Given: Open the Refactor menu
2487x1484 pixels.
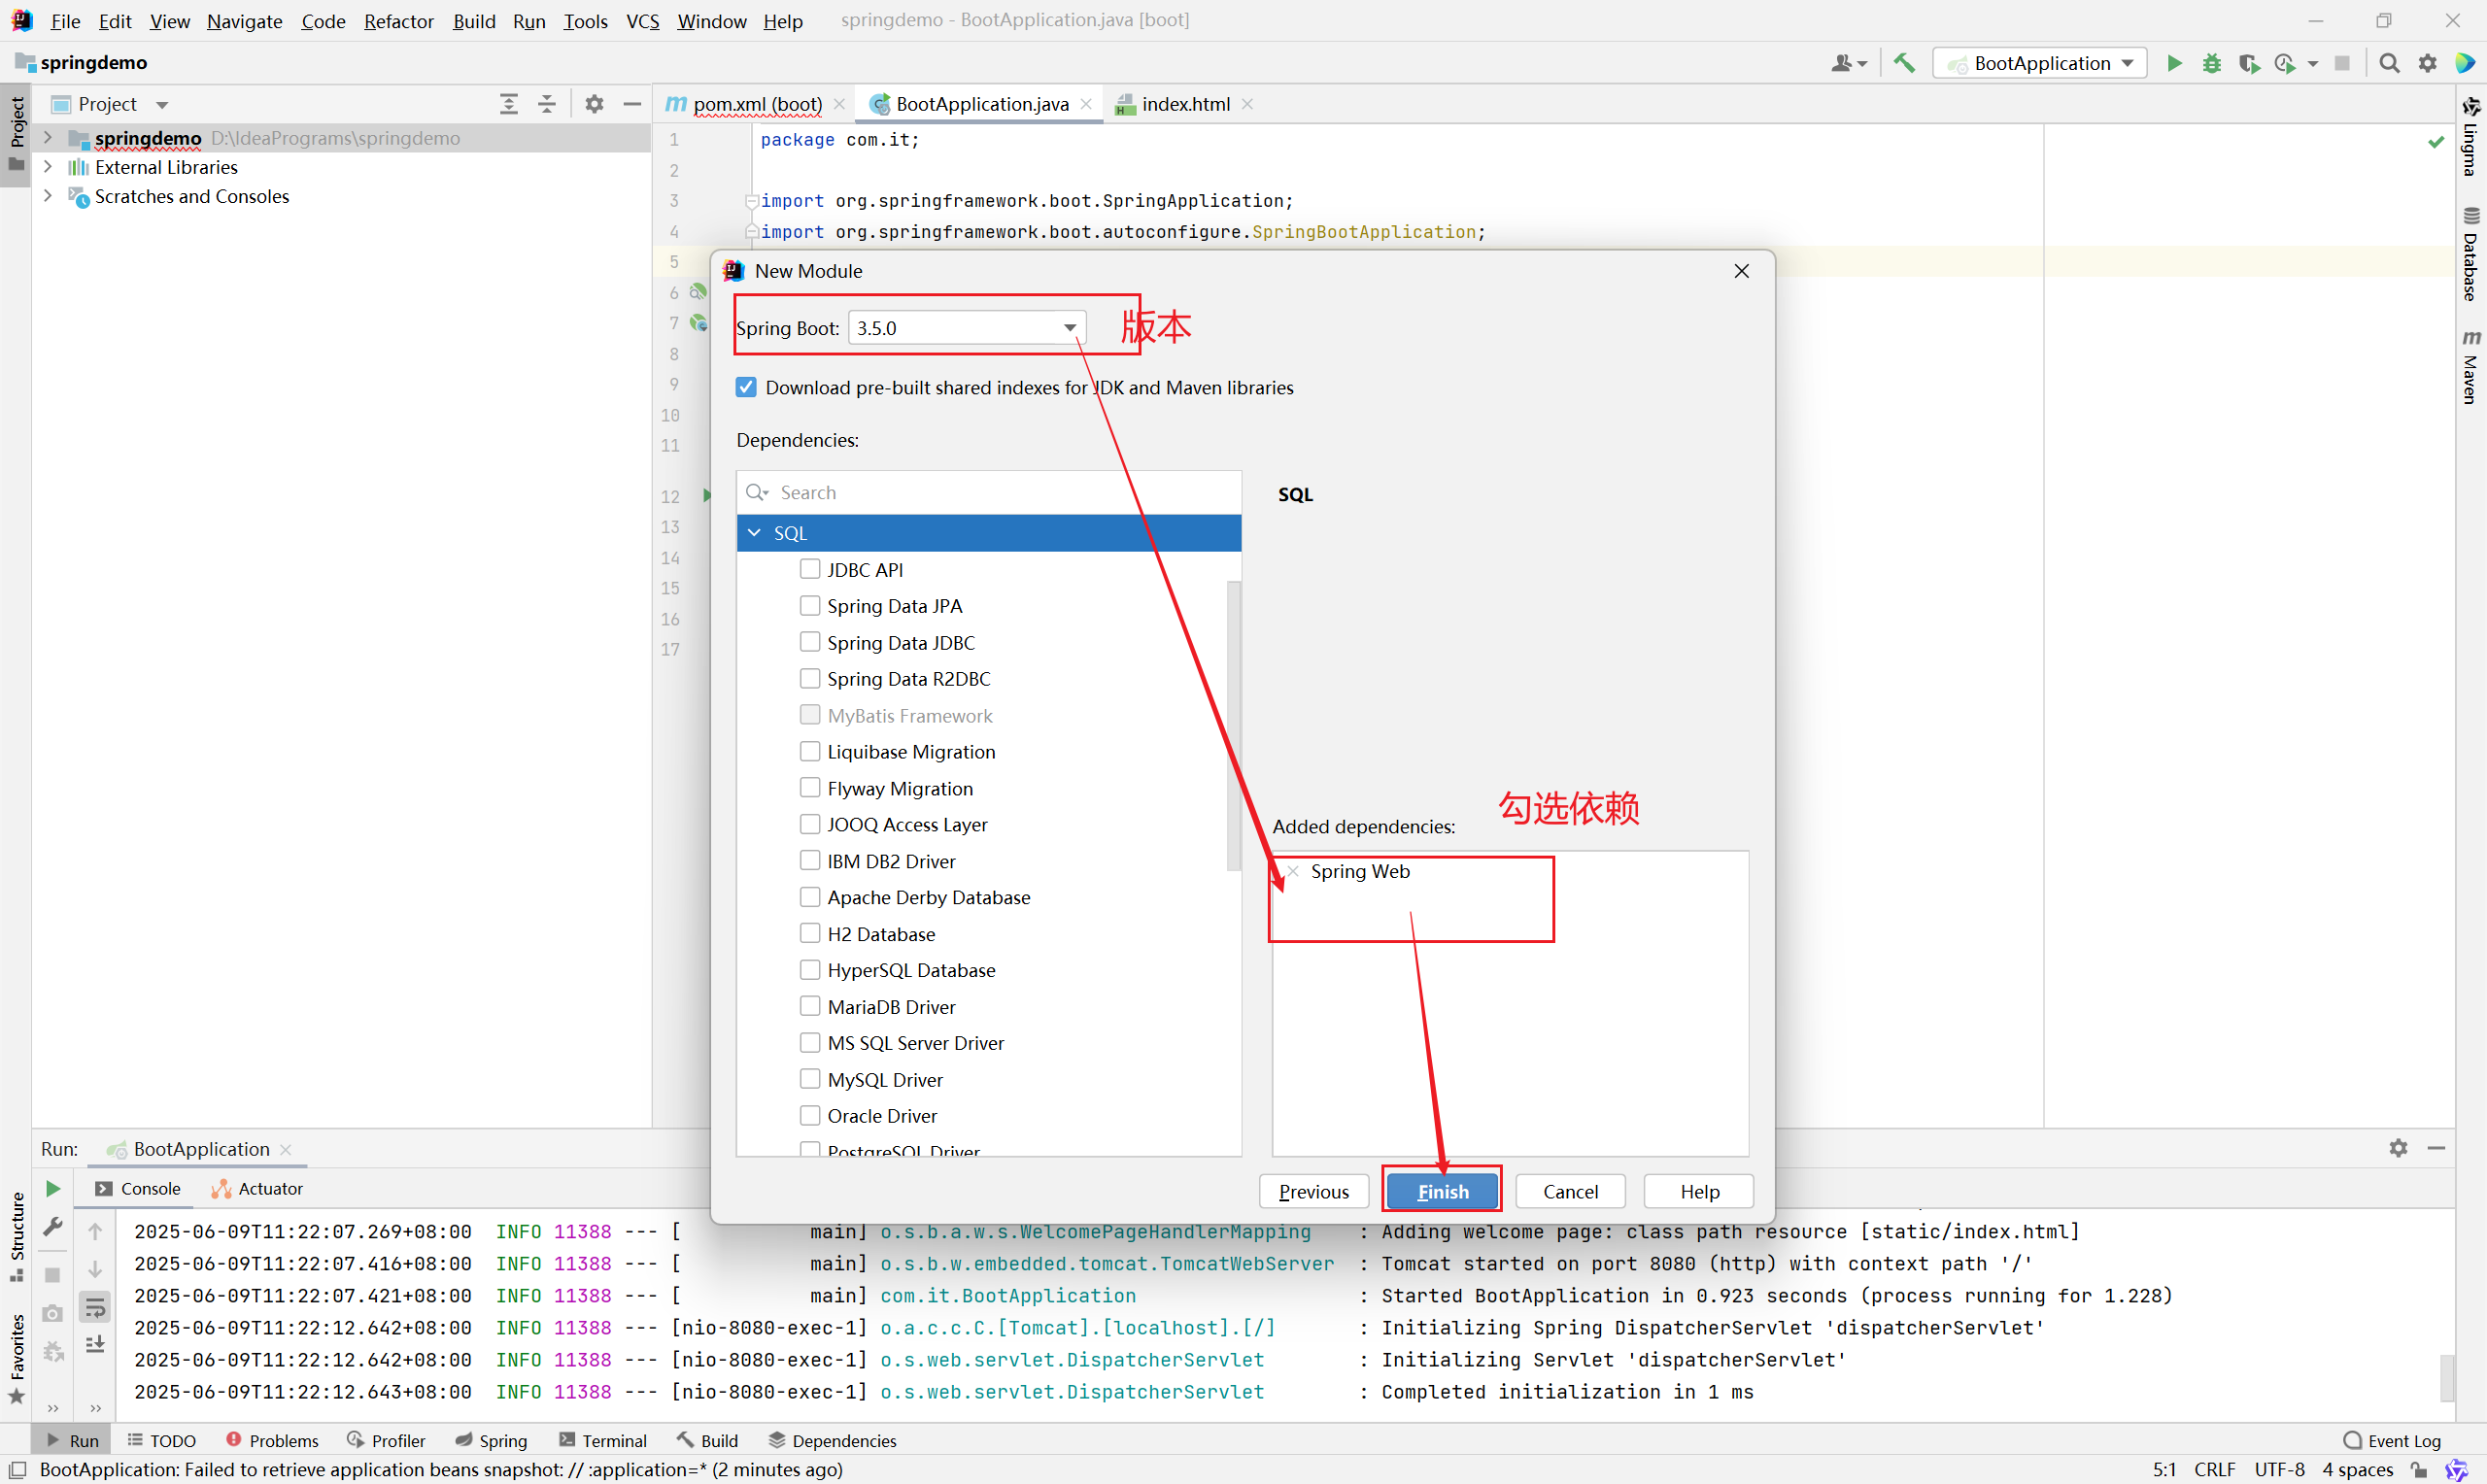Looking at the screenshot, I should 398,21.
